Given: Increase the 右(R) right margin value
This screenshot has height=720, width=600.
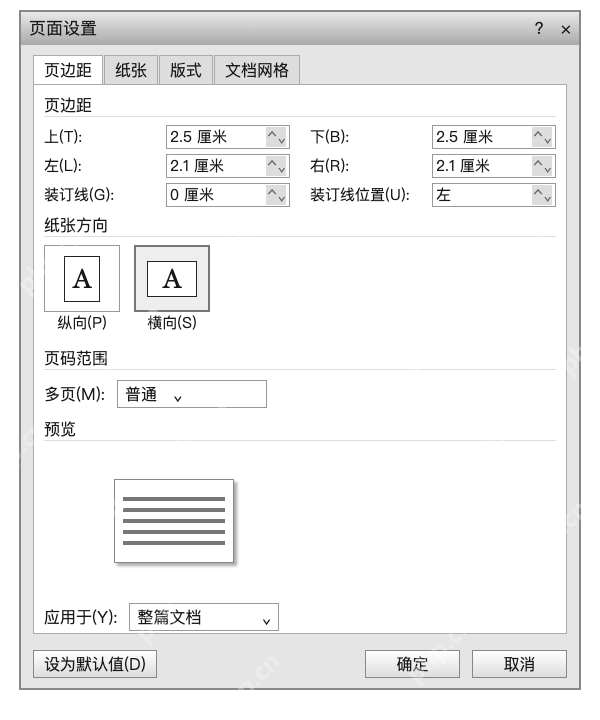Looking at the screenshot, I should [x=538, y=163].
